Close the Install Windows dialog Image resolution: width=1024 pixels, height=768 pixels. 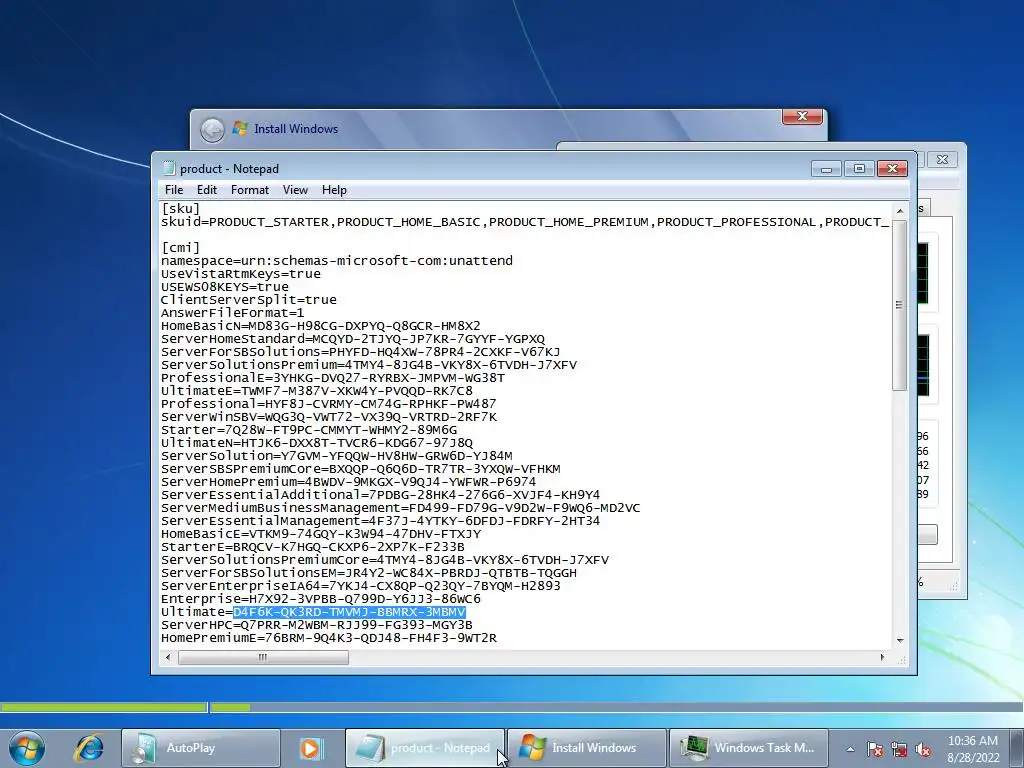click(x=802, y=116)
